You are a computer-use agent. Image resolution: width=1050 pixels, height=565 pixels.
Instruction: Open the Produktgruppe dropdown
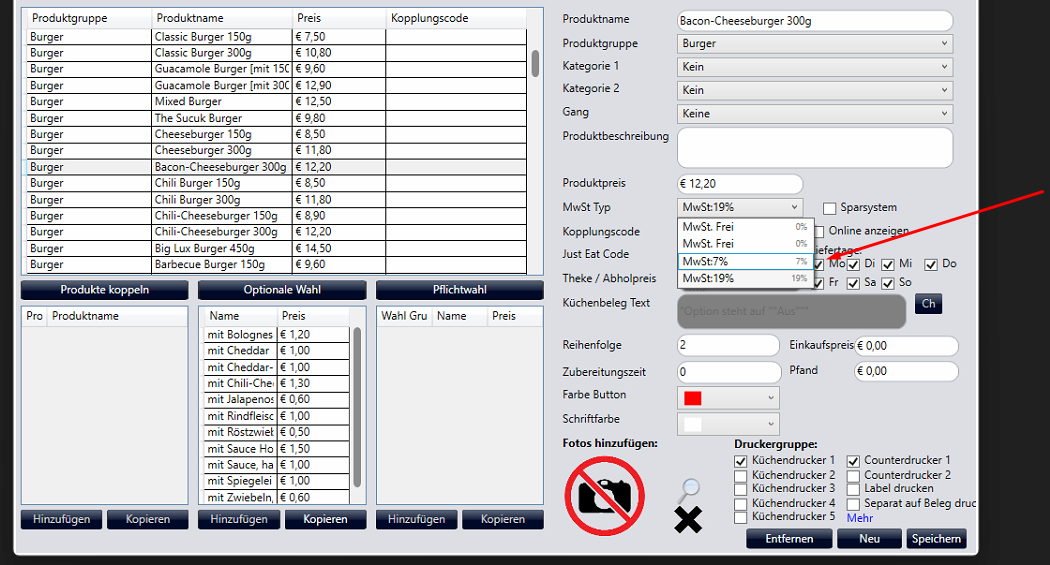pos(814,44)
